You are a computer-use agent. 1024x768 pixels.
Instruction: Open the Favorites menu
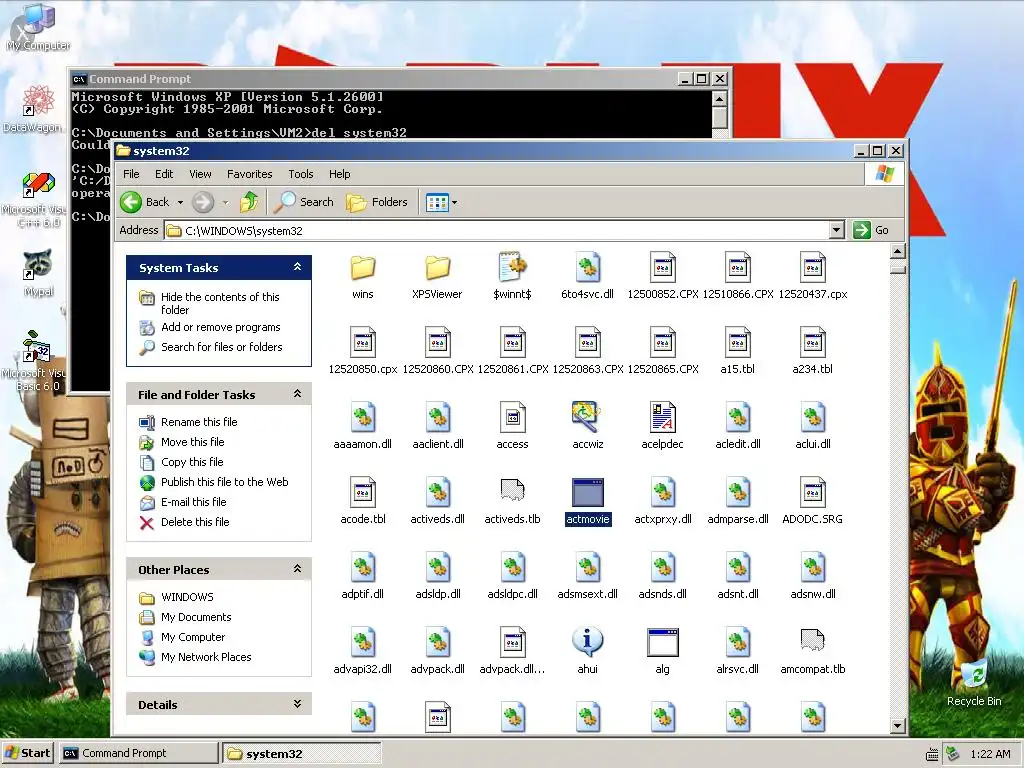tap(249, 174)
